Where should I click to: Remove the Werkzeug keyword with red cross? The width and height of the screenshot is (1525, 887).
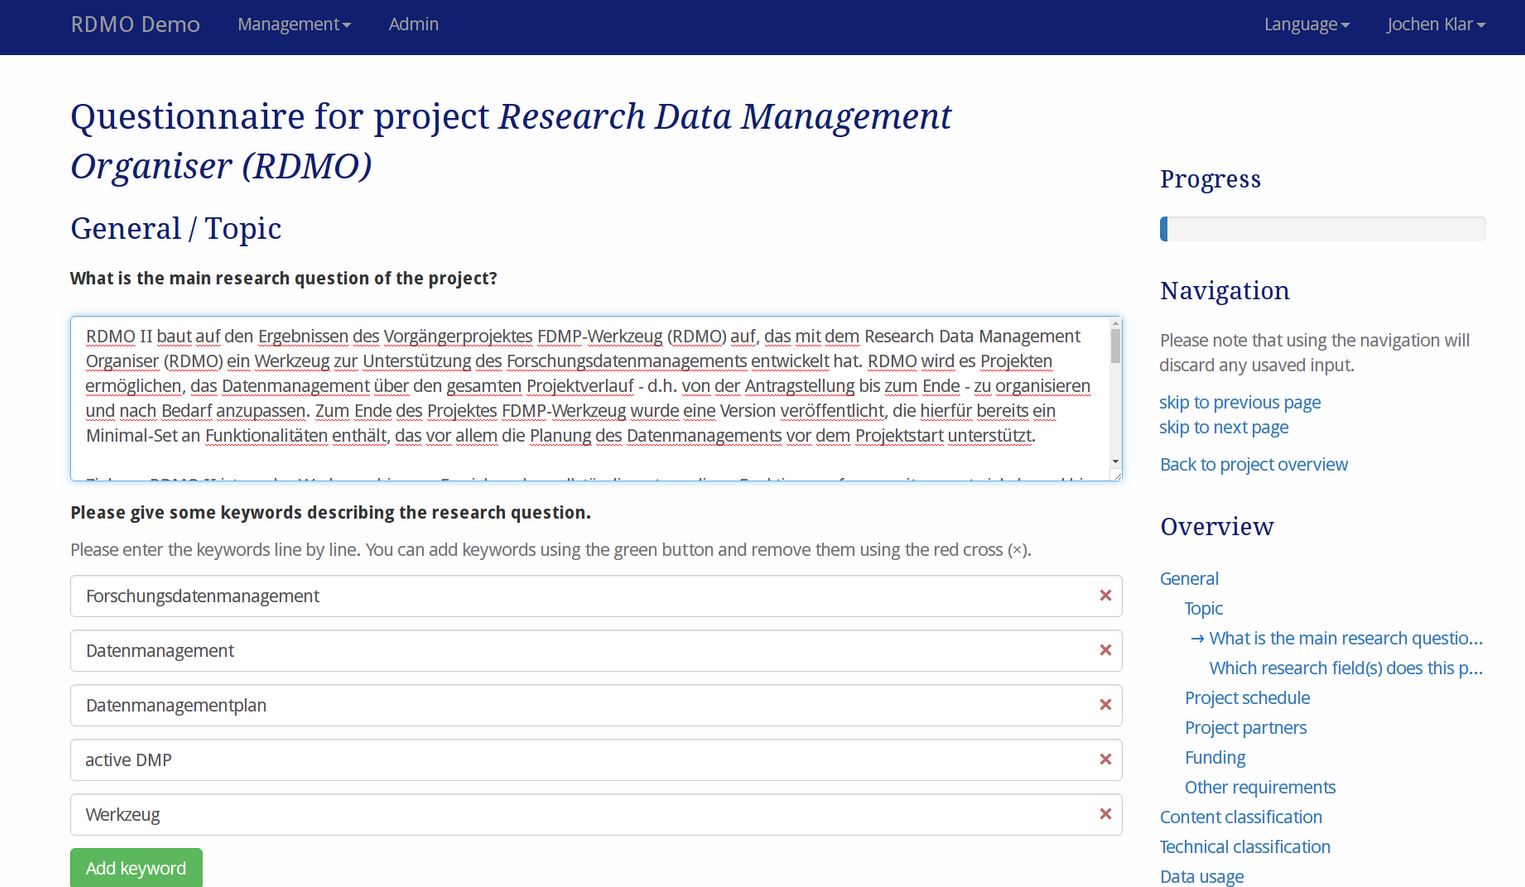1105,814
